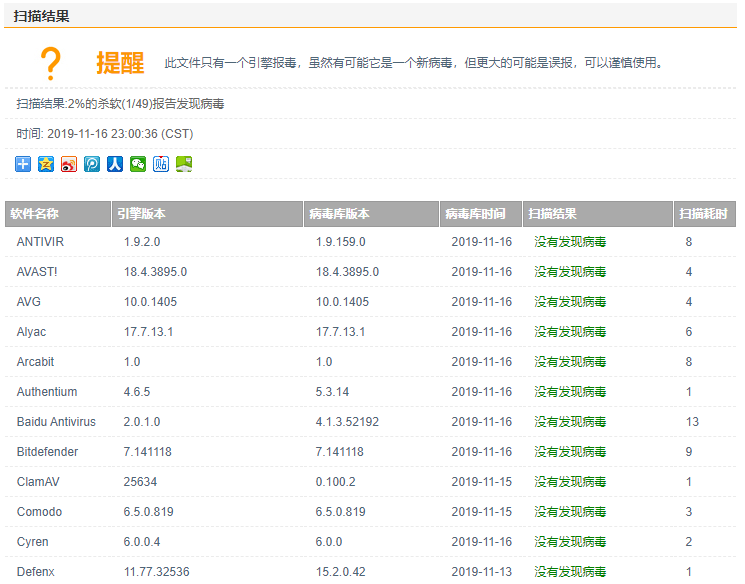Click Baidu Antivirus scan duration 13
Screen dimensions: 745x584
[x=692, y=421]
